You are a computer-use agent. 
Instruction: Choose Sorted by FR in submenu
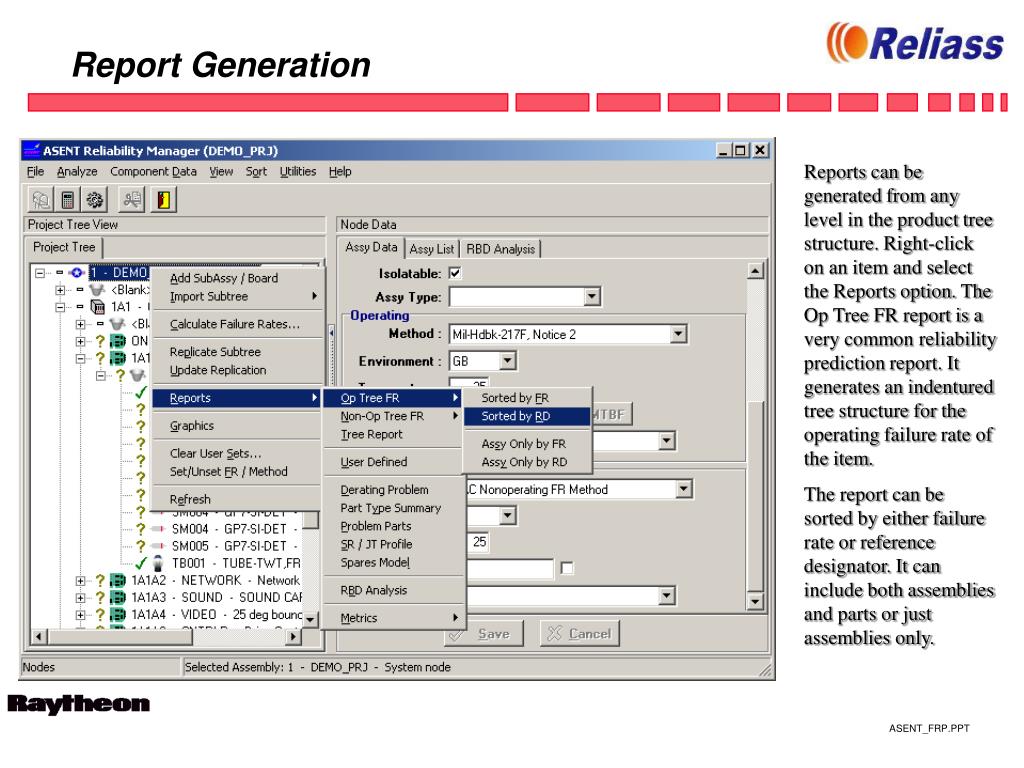(x=528, y=398)
